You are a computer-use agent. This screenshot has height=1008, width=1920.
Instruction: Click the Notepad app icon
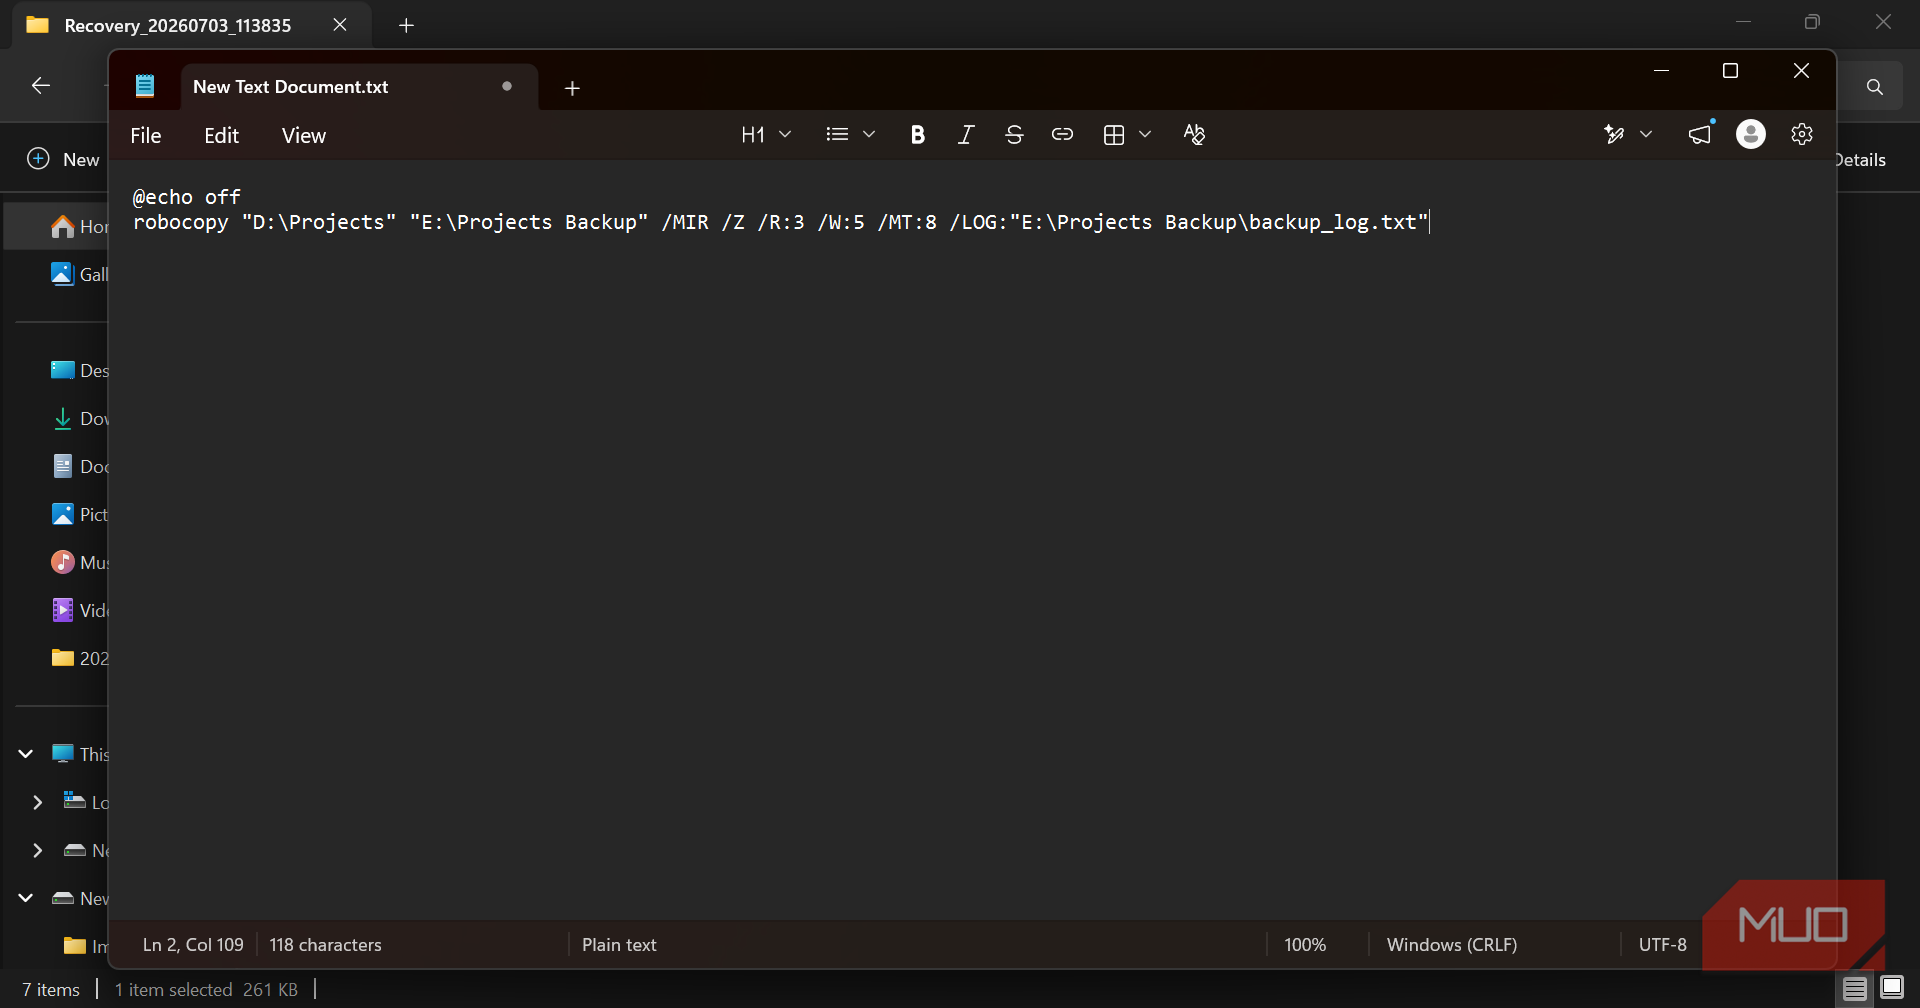[x=145, y=86]
